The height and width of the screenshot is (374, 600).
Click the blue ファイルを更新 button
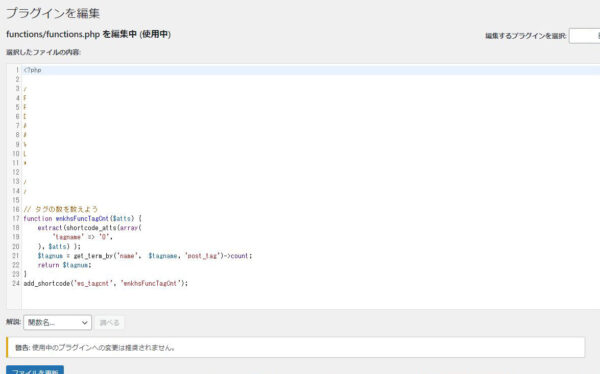click(35, 371)
